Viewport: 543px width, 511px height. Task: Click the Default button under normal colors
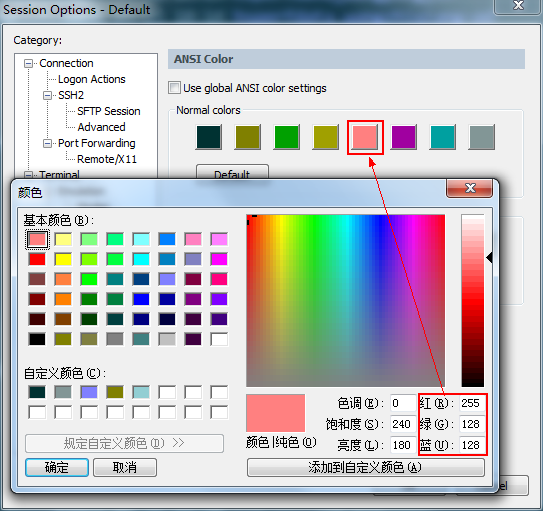coord(232,172)
